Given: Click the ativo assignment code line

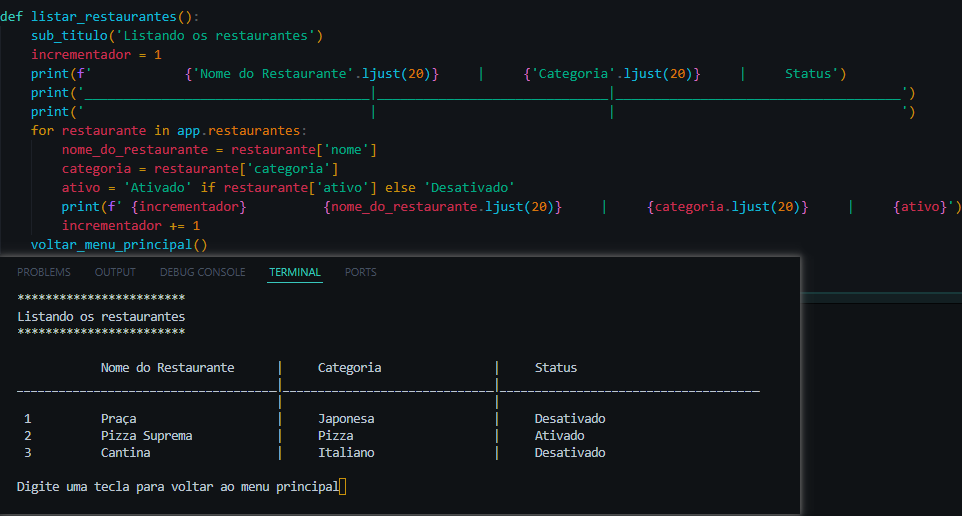Looking at the screenshot, I should click(288, 188).
